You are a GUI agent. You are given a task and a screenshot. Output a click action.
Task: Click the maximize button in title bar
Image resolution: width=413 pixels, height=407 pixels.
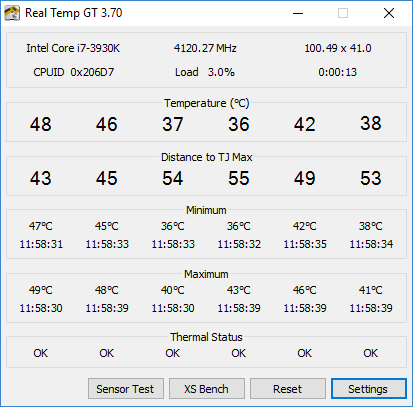tap(343, 13)
